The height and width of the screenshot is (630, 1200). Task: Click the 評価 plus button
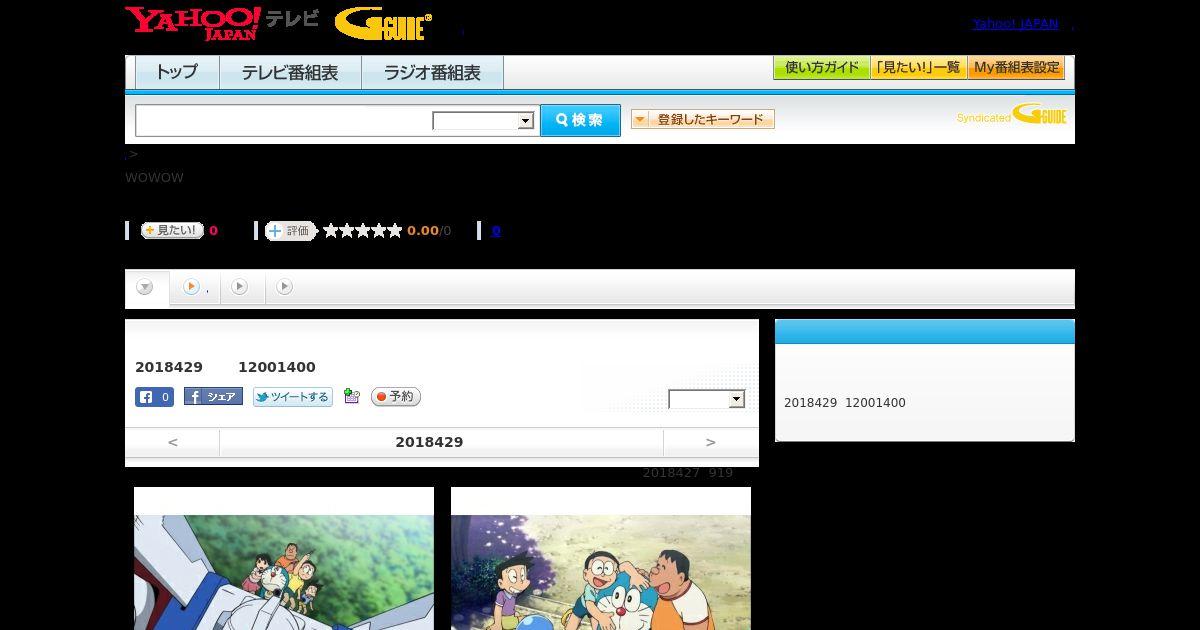[290, 231]
